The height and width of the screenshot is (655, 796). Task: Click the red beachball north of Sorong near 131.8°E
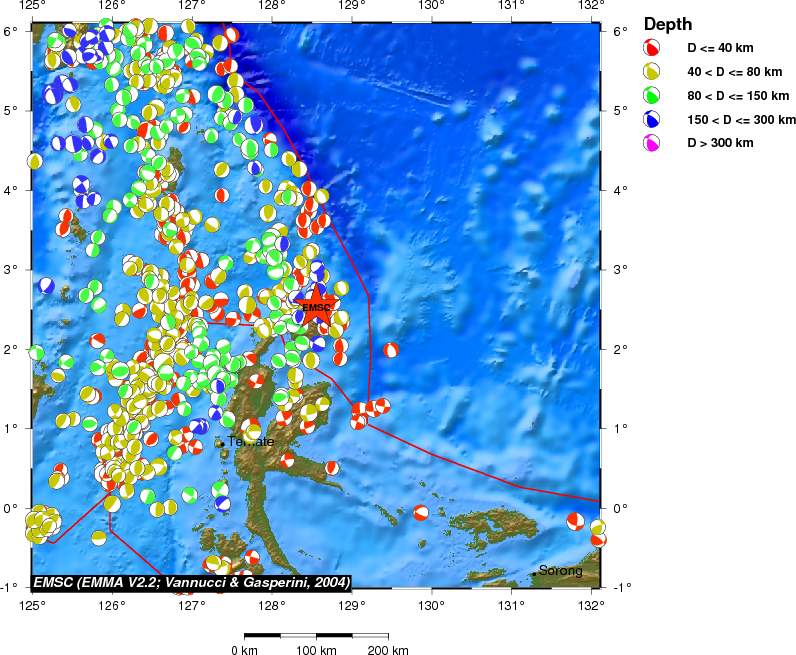[x=575, y=521]
